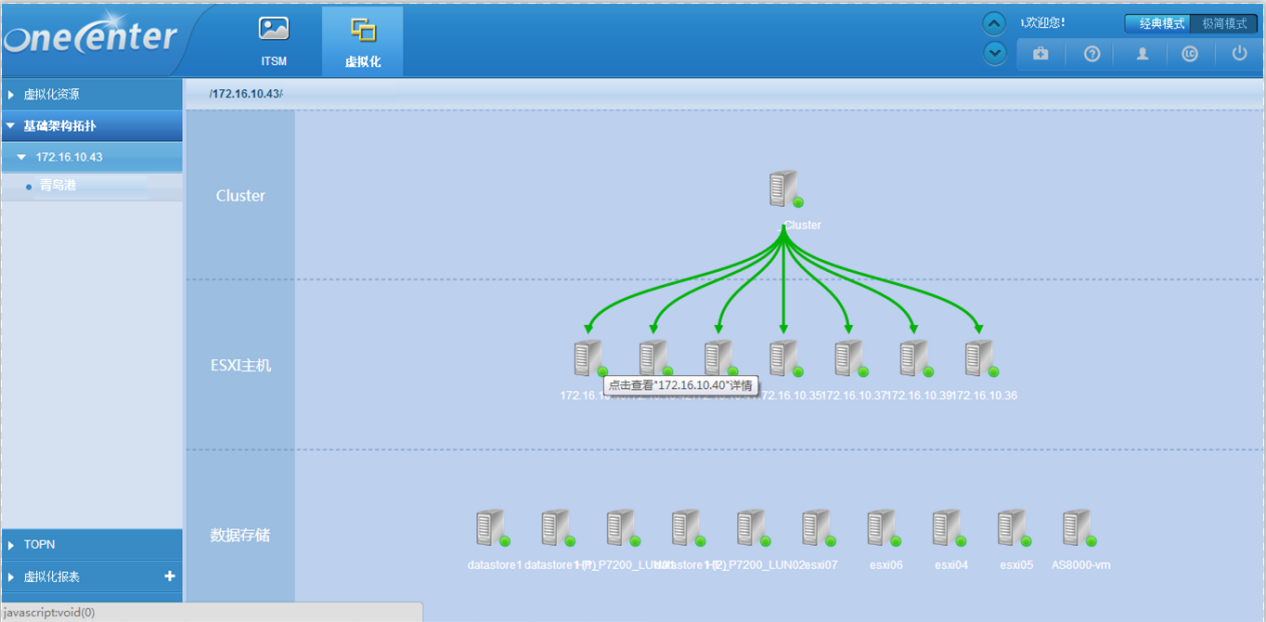1266x622 pixels.
Task: Switch to 极简模式 simple mode
Action: pos(1224,23)
